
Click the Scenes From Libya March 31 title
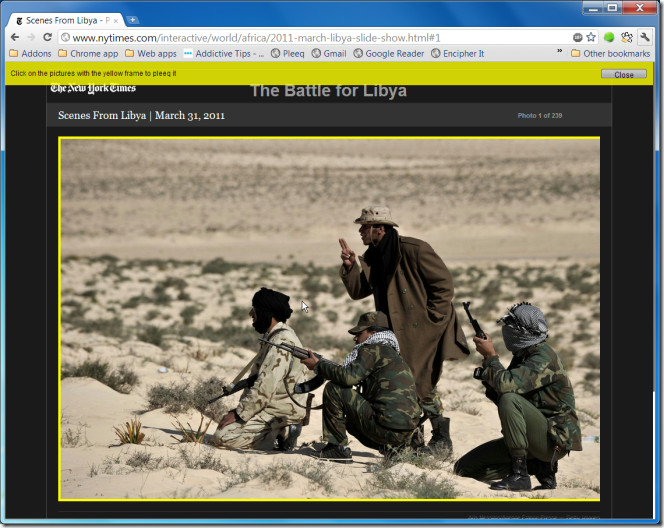pos(141,115)
